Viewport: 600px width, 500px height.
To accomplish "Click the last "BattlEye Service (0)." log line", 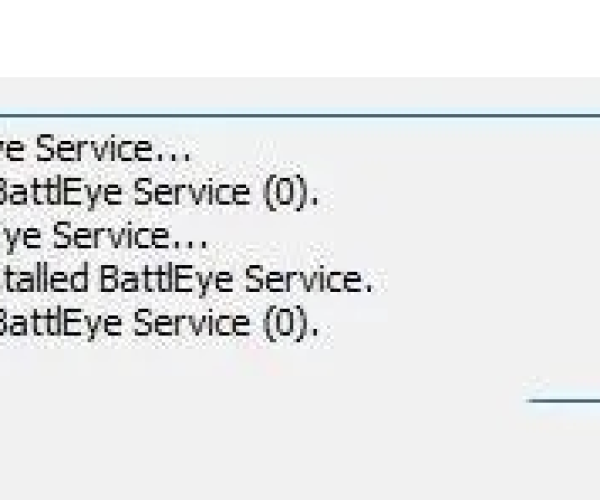I will pos(158,323).
